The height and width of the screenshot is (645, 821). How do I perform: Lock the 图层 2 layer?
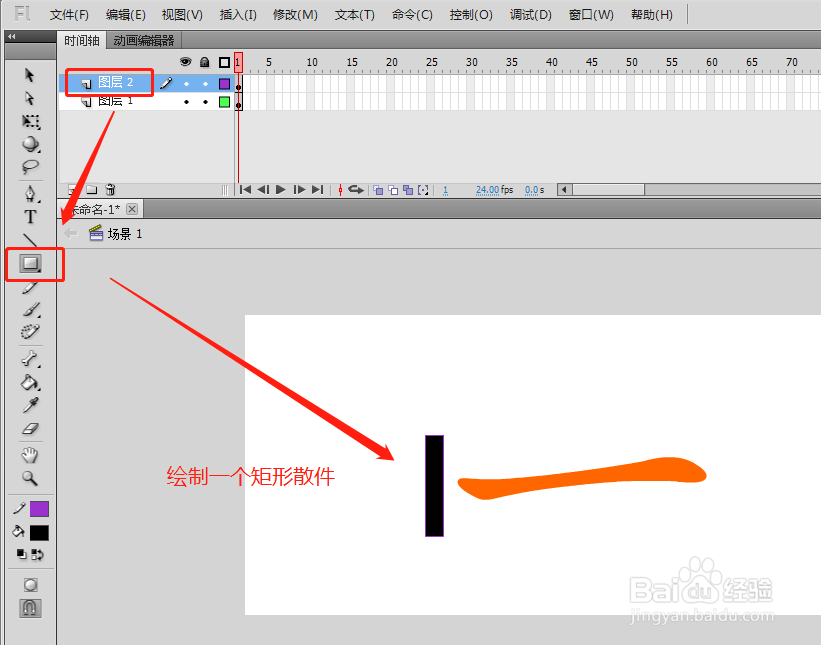(x=205, y=84)
